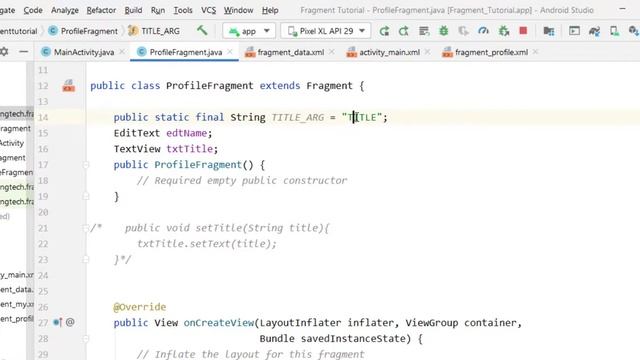Click the TITLE_ARG constant on line 14
This screenshot has width=640, height=360.
pos(298,118)
